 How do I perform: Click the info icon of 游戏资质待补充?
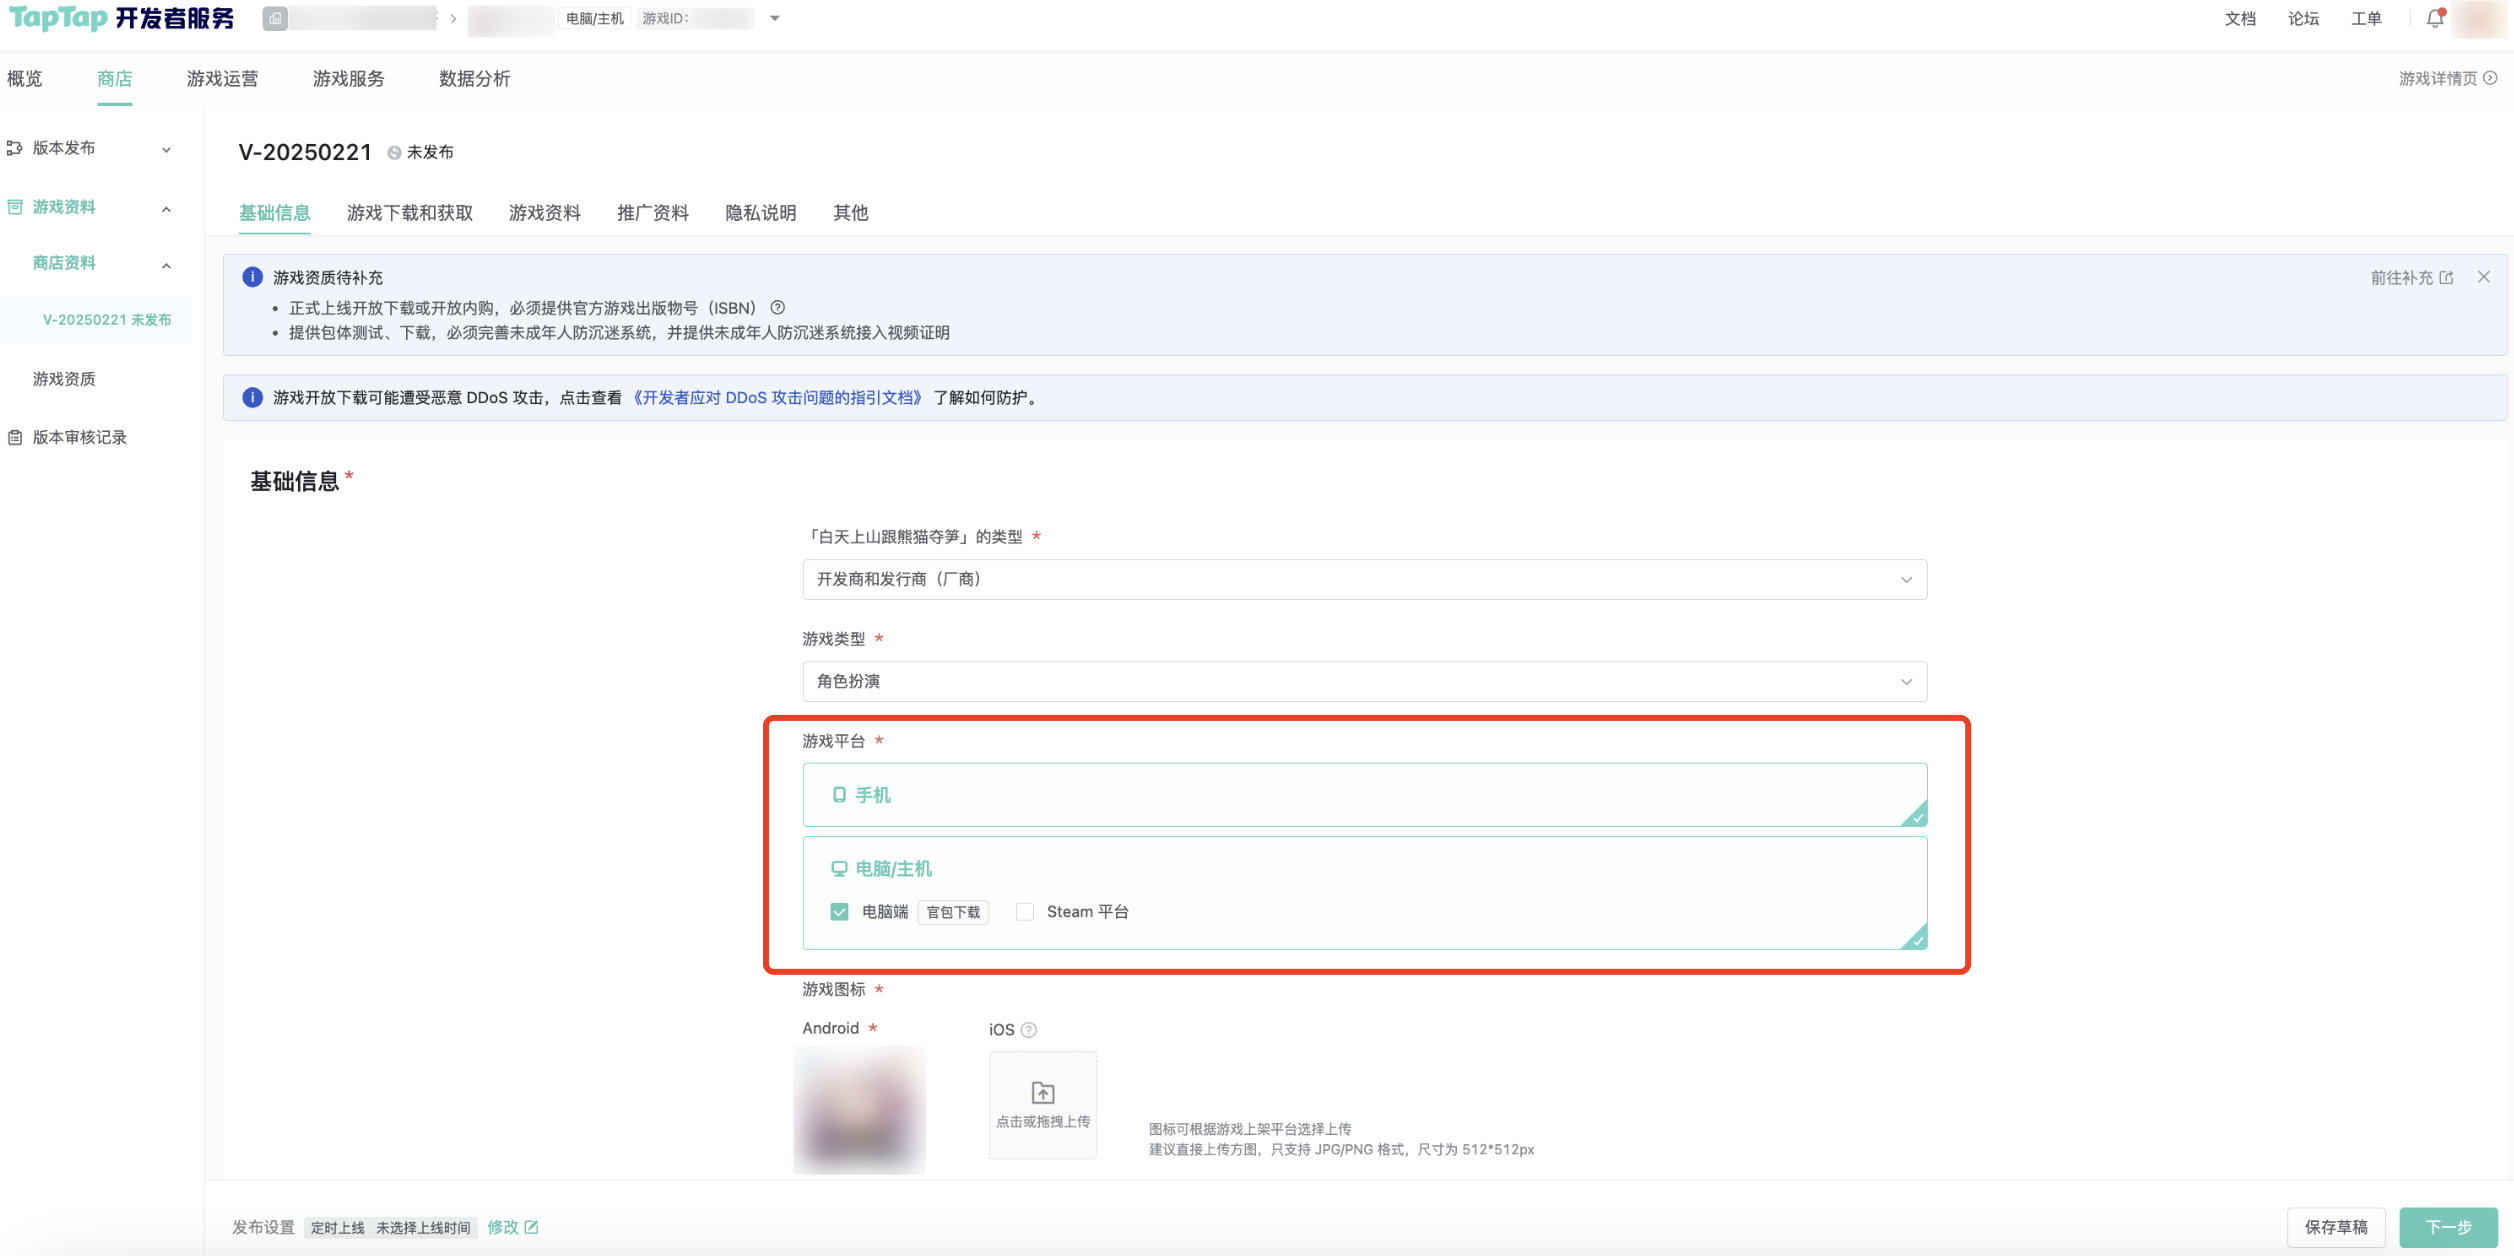click(x=253, y=277)
